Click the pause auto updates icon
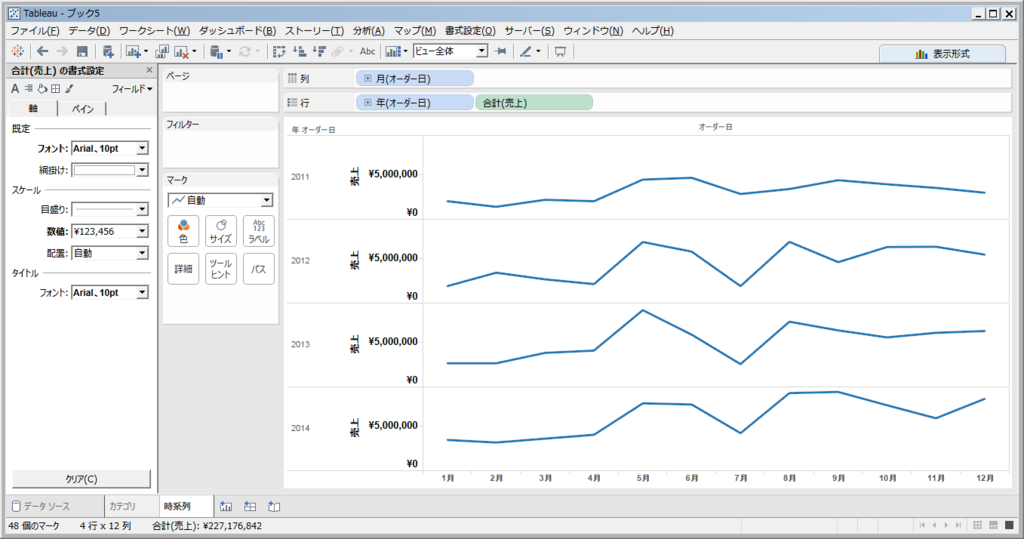1024x539 pixels. 217,51
